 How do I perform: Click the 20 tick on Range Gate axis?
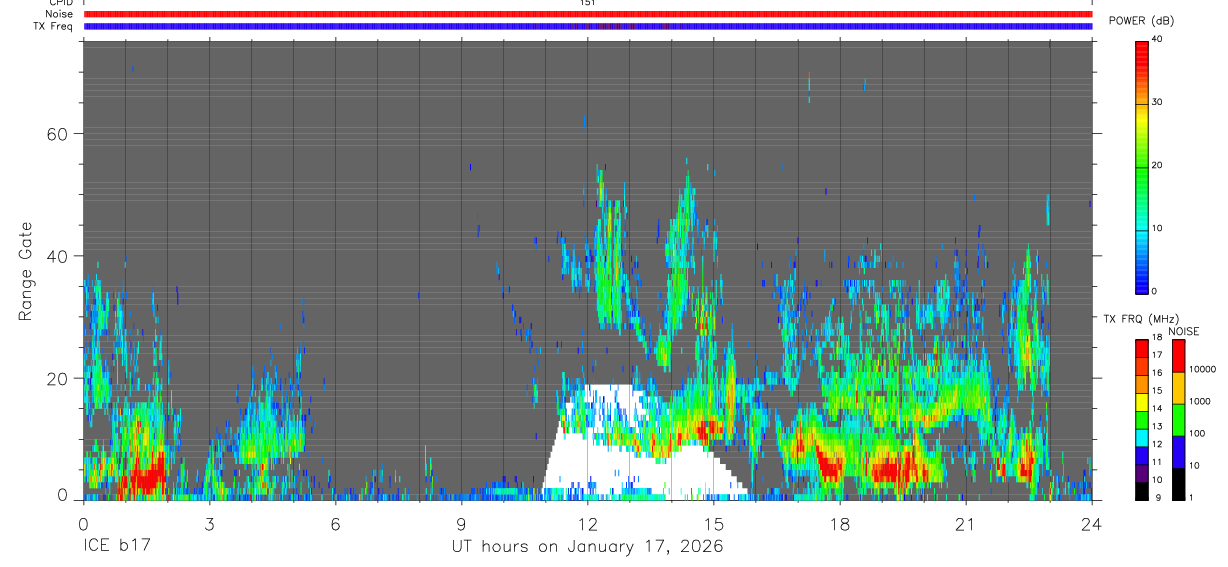coord(59,379)
